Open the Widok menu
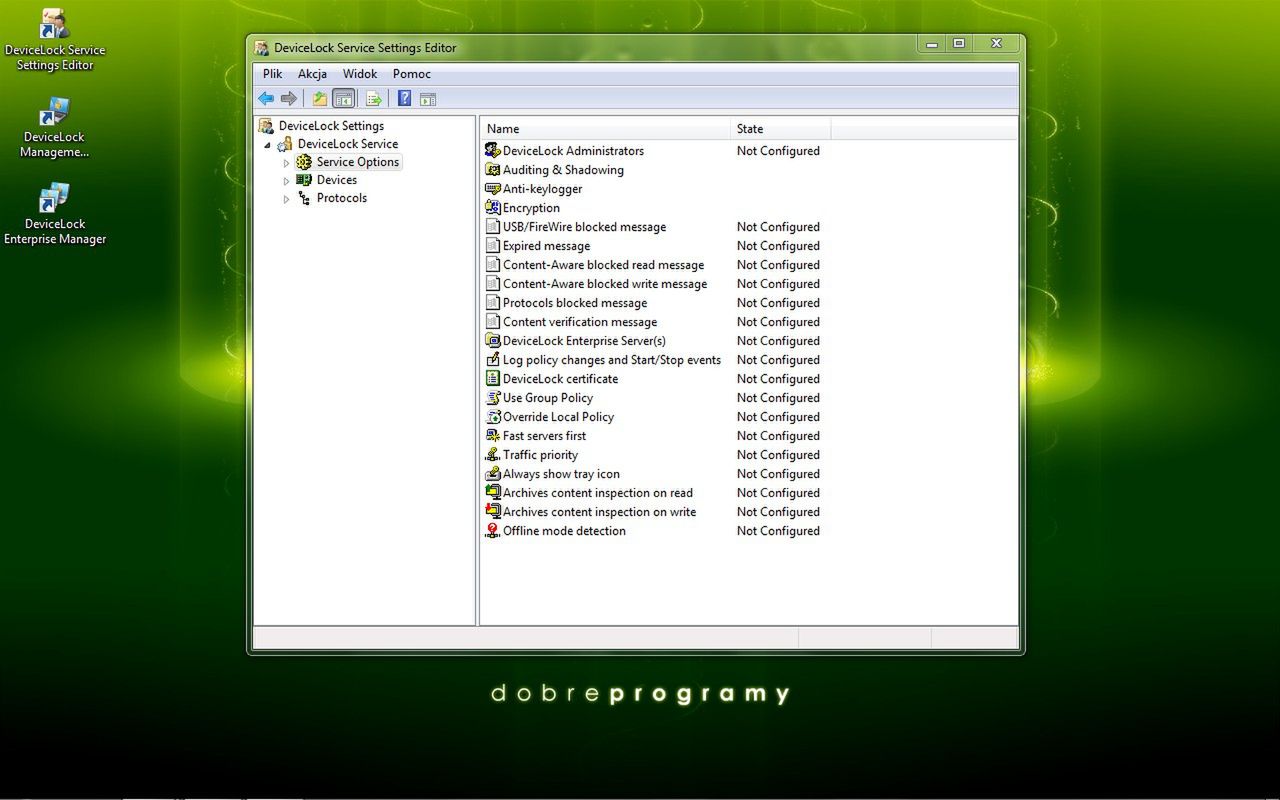 coord(360,74)
